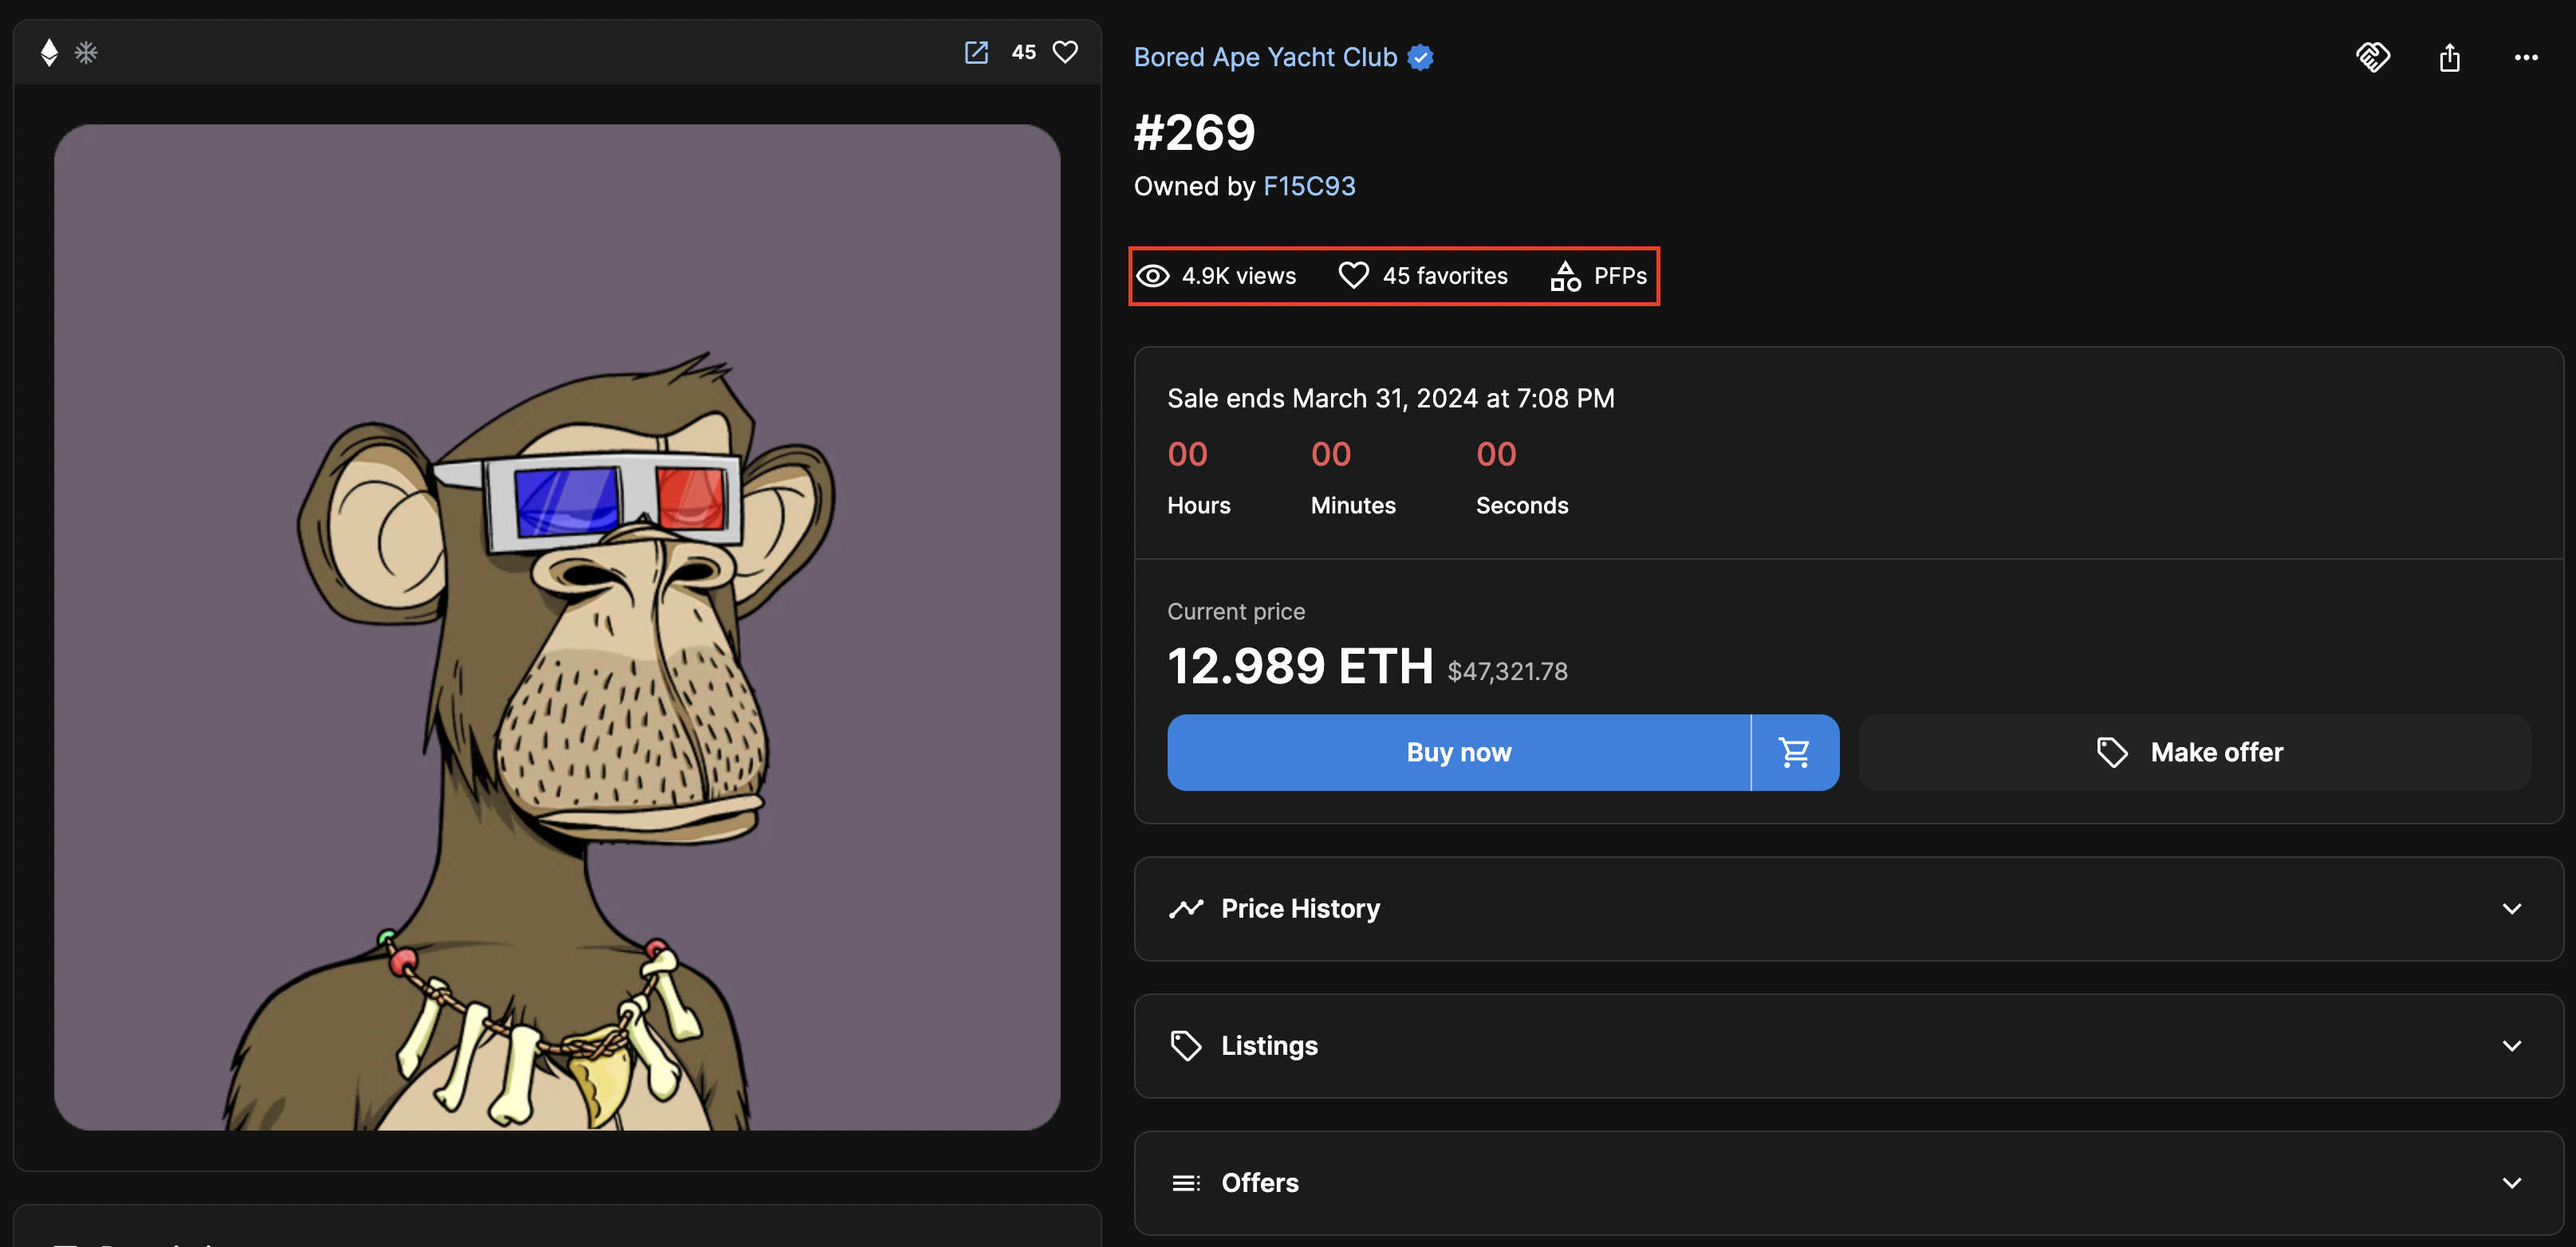Click the share icon
Viewport: 2576px width, 1247px height.
(2449, 57)
